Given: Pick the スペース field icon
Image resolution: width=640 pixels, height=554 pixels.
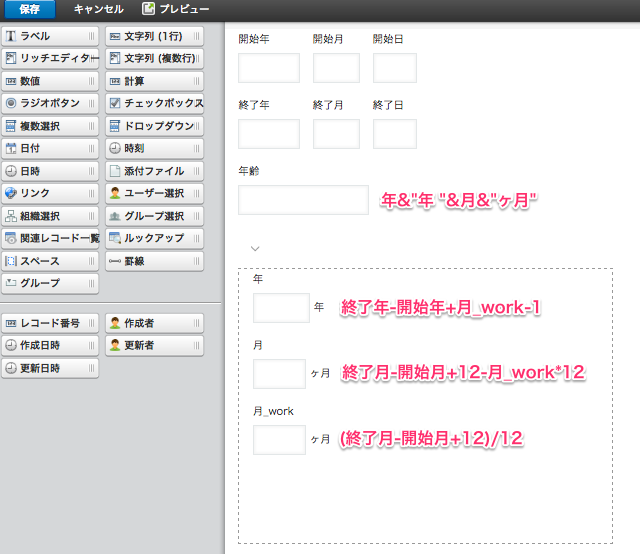Looking at the screenshot, I should coord(11,261).
